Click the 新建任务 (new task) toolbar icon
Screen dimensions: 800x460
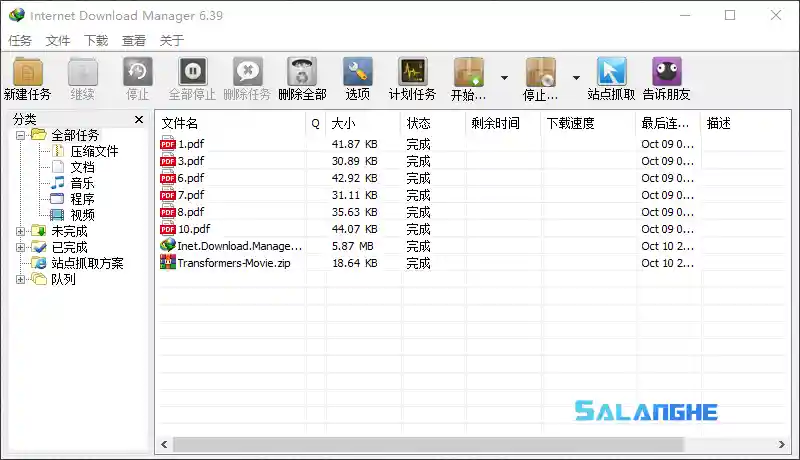28,72
